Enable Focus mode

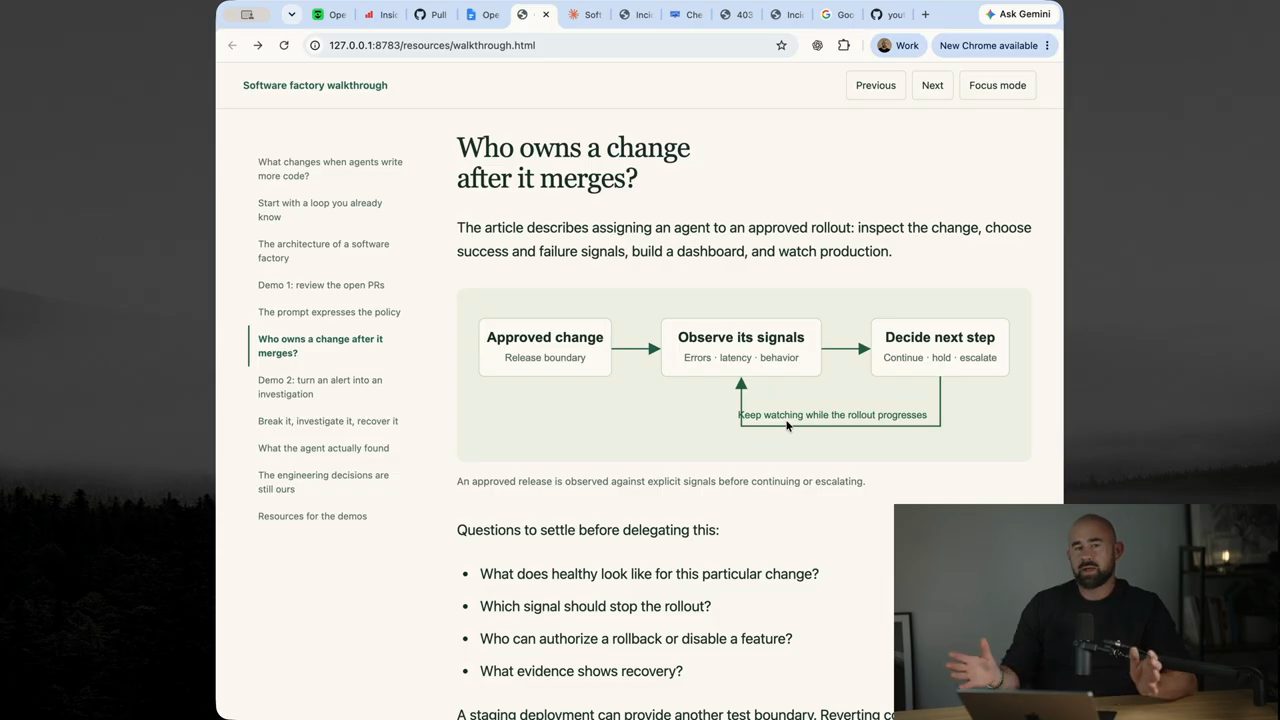pos(998,85)
